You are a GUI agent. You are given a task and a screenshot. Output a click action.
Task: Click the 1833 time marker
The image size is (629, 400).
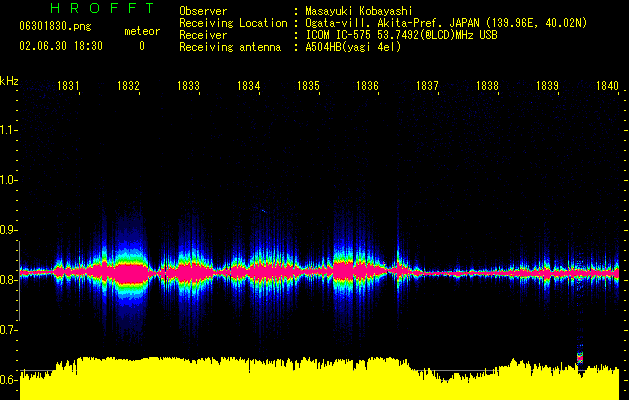[188, 86]
